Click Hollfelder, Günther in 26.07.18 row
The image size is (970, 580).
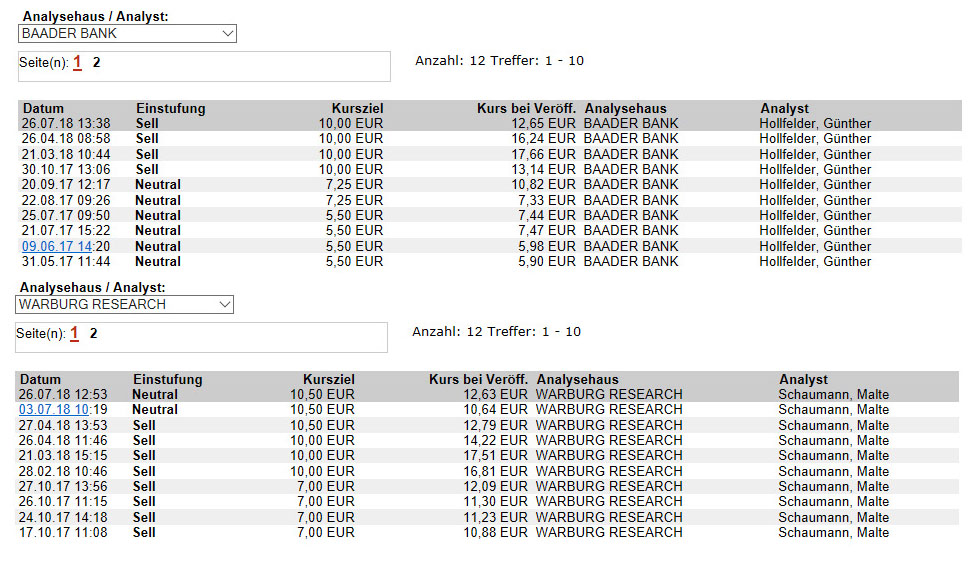815,124
